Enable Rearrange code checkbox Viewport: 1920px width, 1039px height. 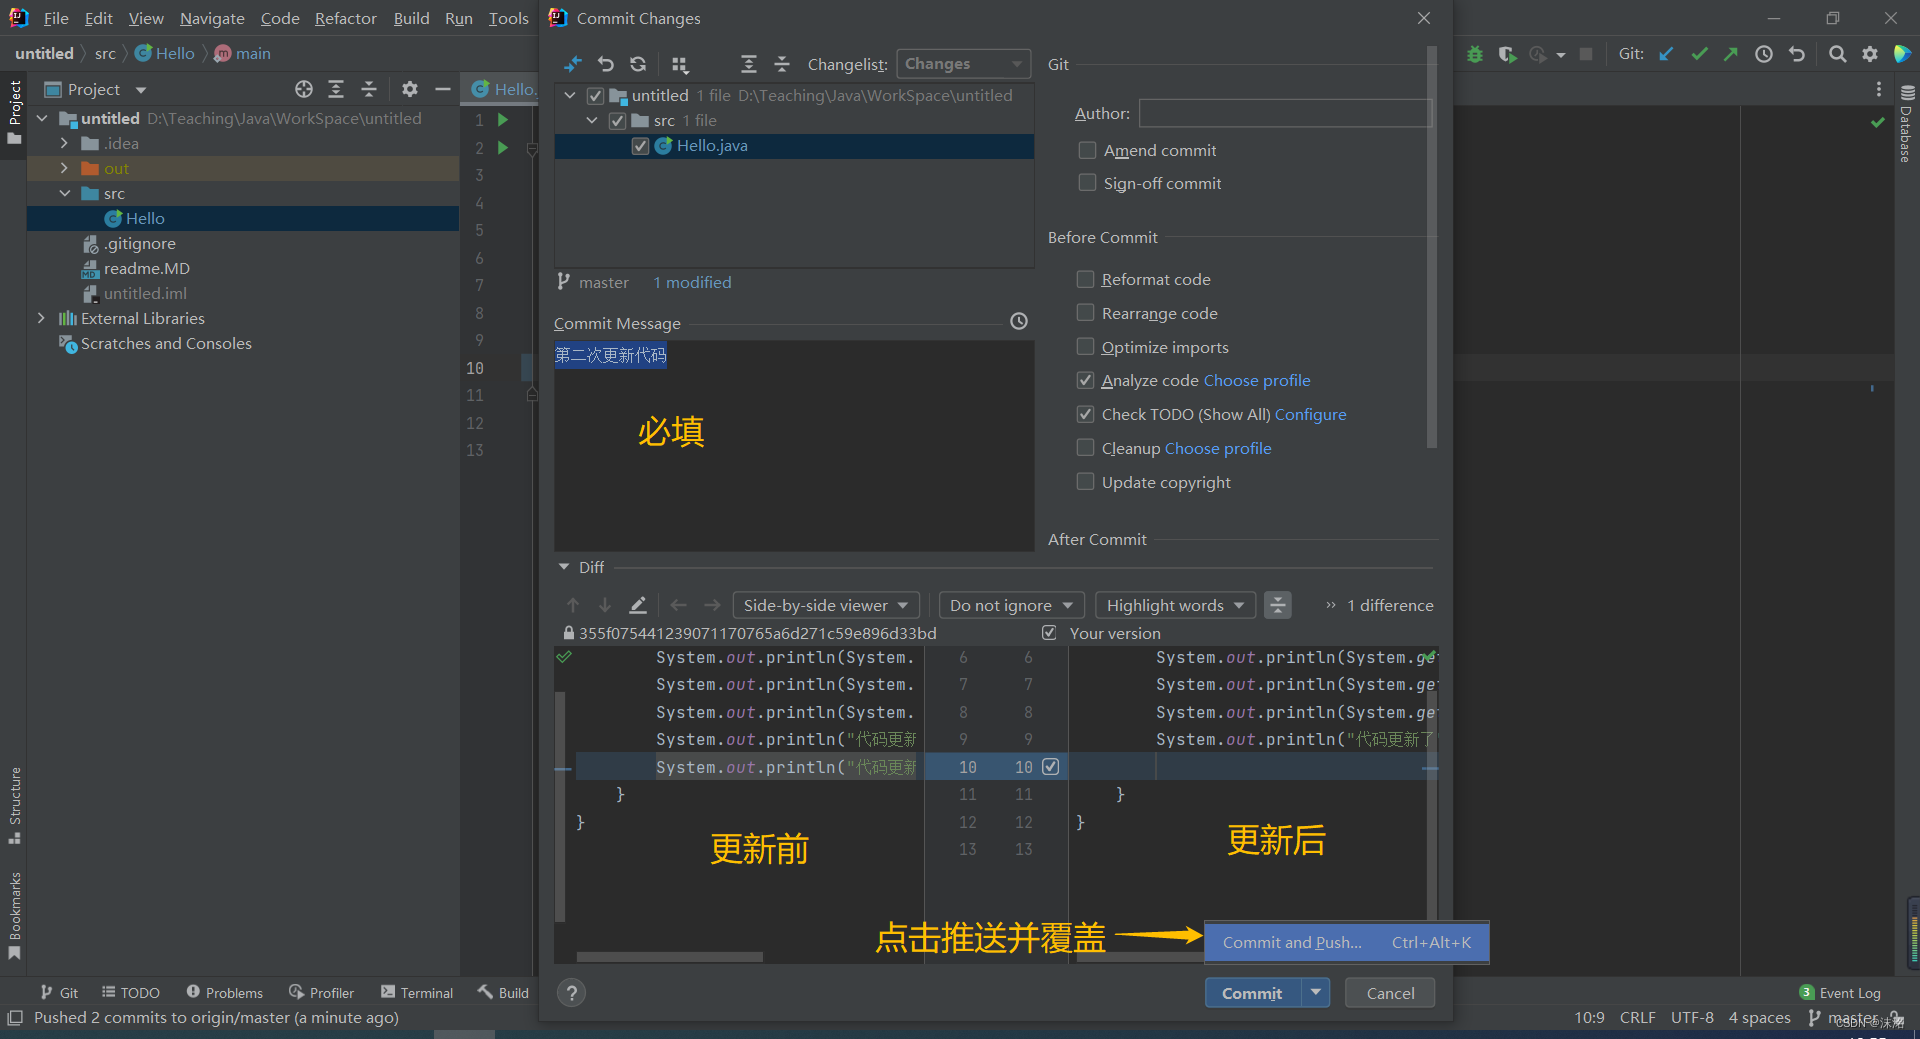(1085, 313)
